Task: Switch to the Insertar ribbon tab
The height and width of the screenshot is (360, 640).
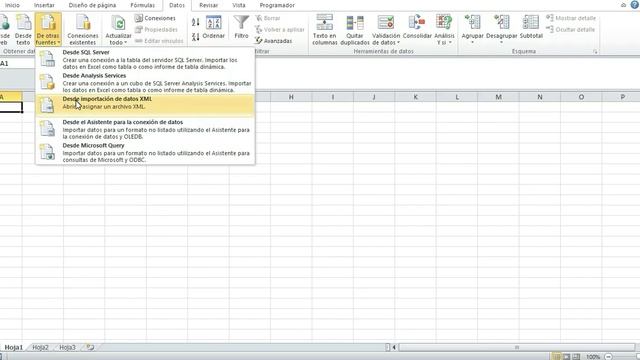Action: pyautogui.click(x=44, y=5)
